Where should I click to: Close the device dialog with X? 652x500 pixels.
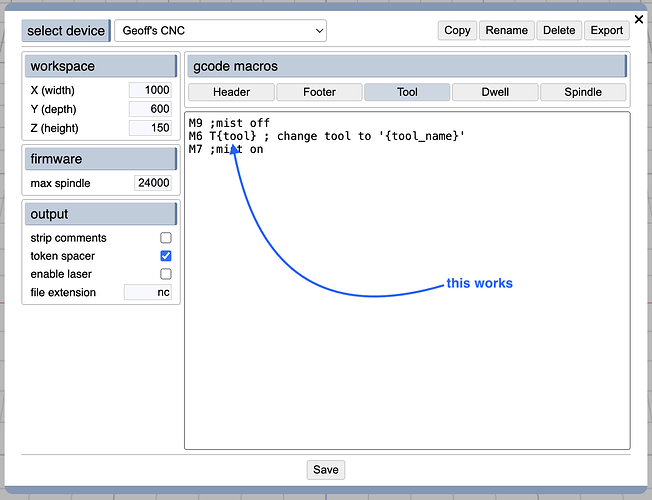pos(639,18)
